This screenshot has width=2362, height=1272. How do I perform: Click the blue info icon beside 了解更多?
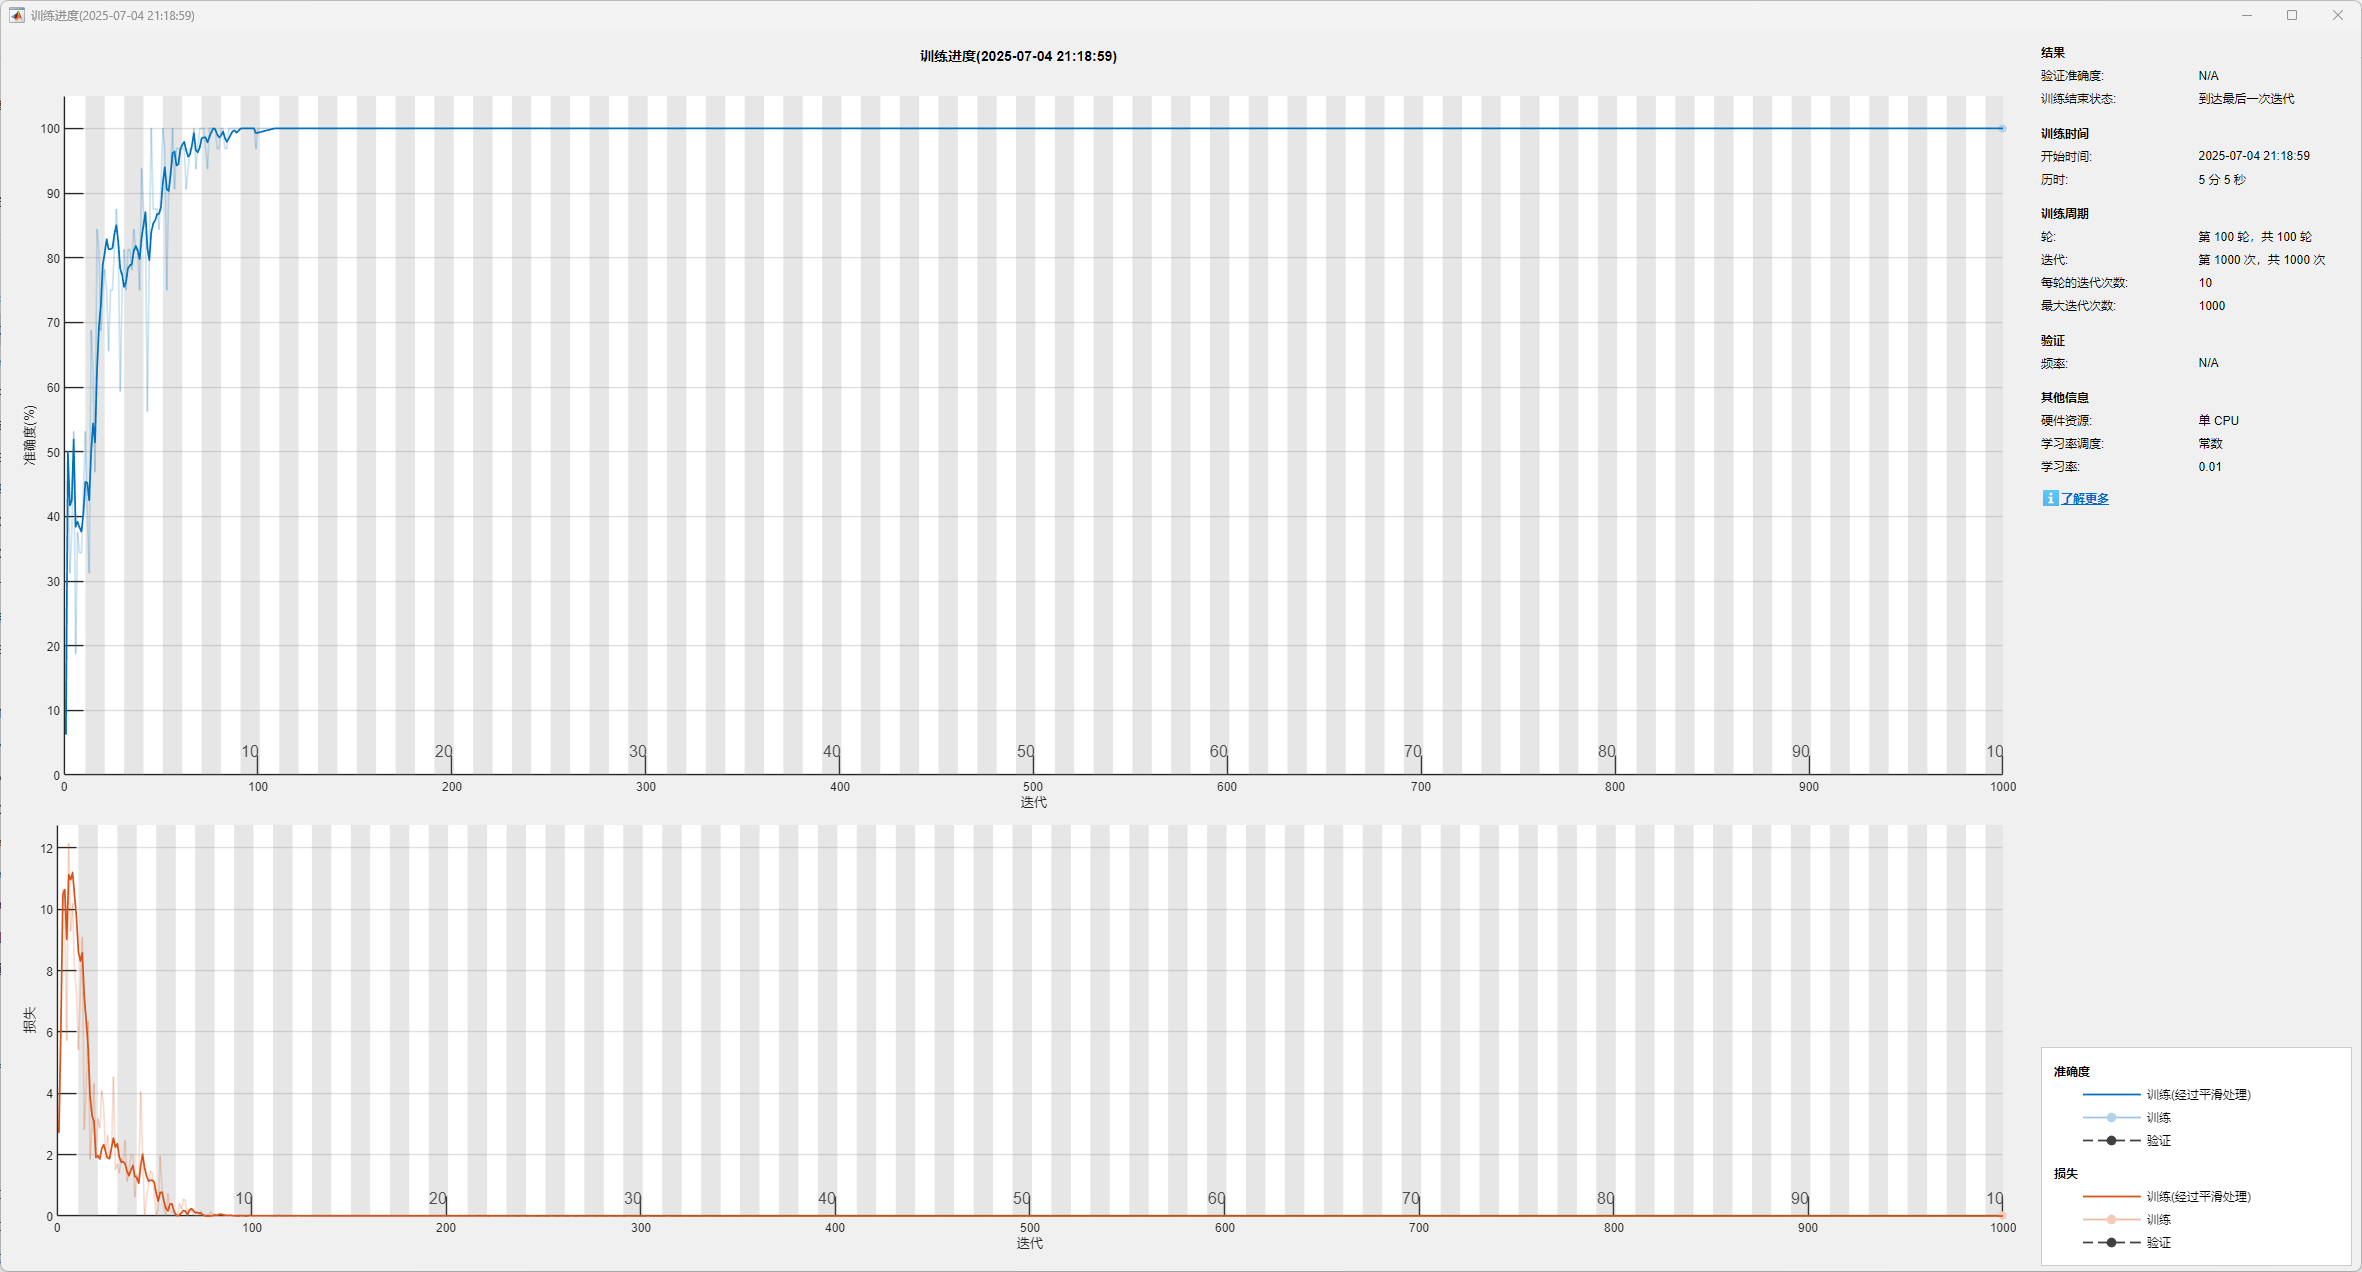pos(2049,498)
